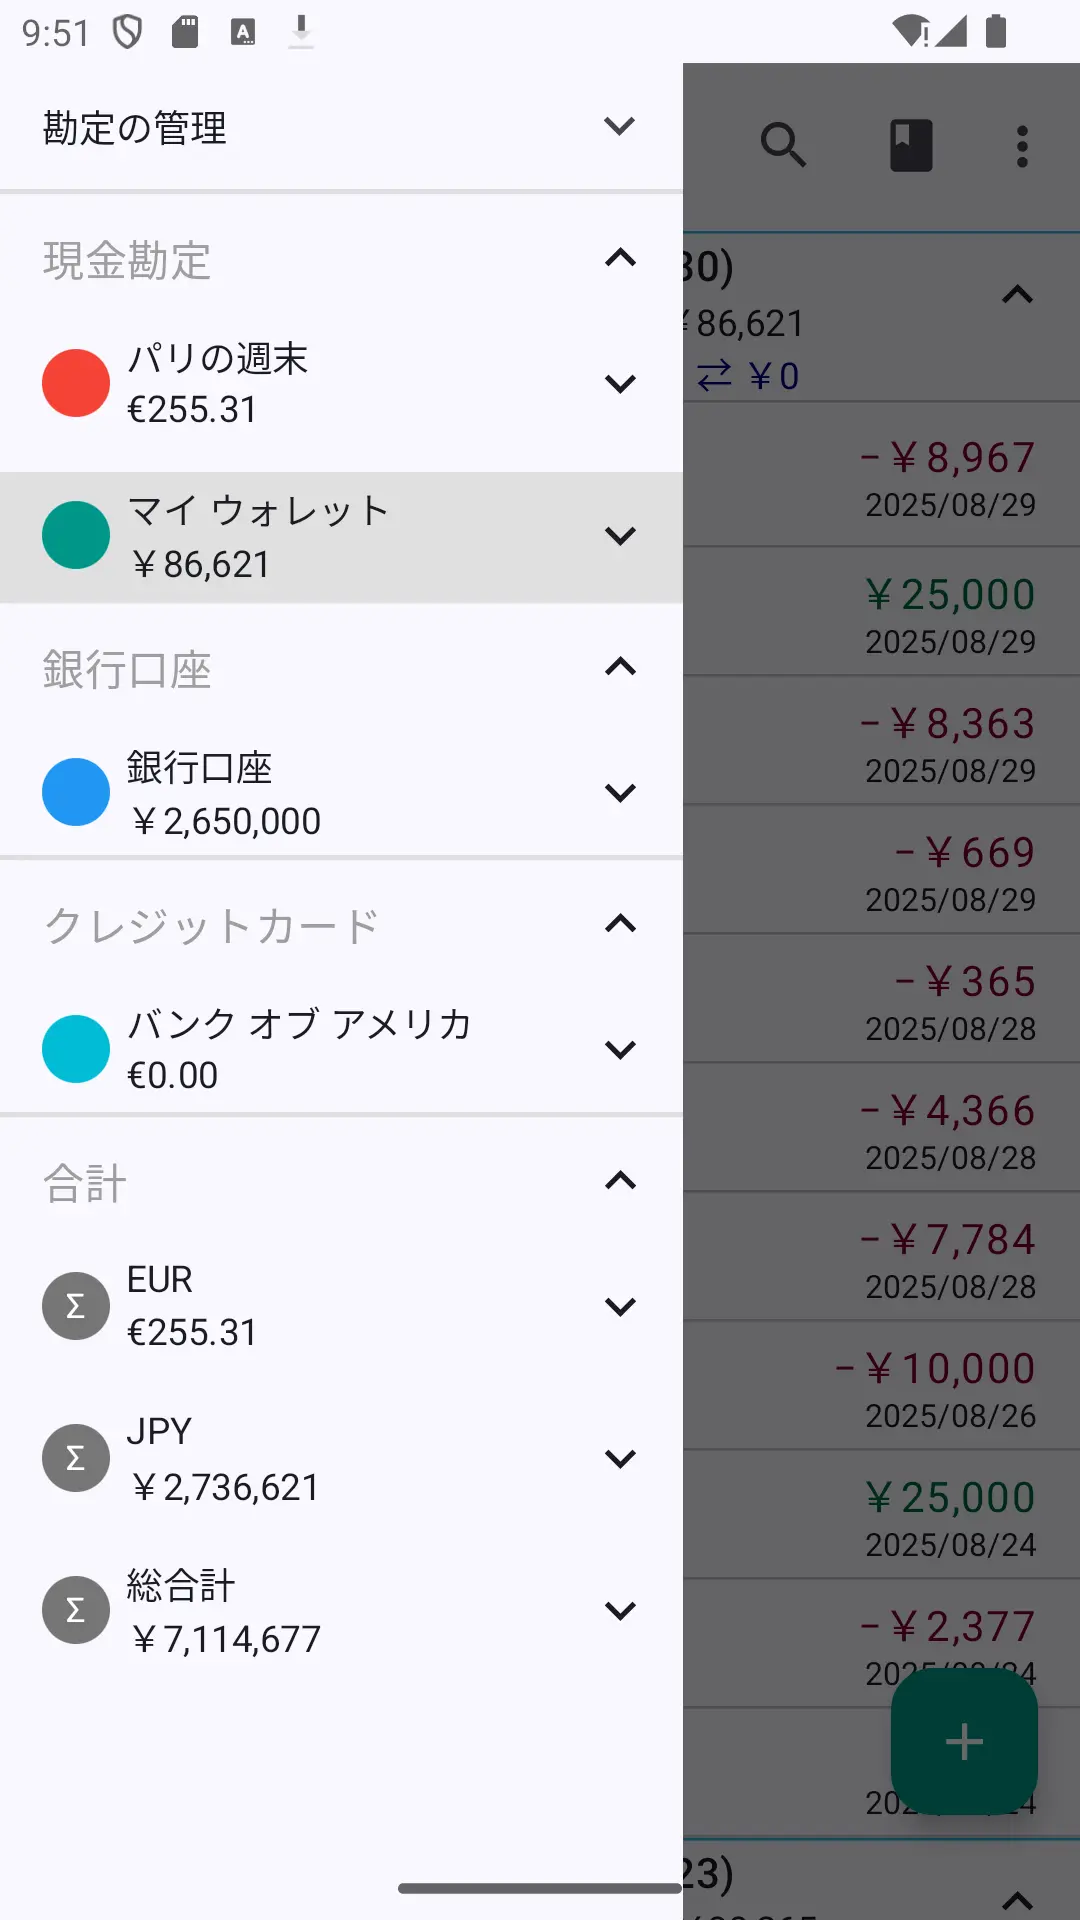Select the マイ ウォレット account
The height and width of the screenshot is (1920, 1080).
click(x=341, y=537)
